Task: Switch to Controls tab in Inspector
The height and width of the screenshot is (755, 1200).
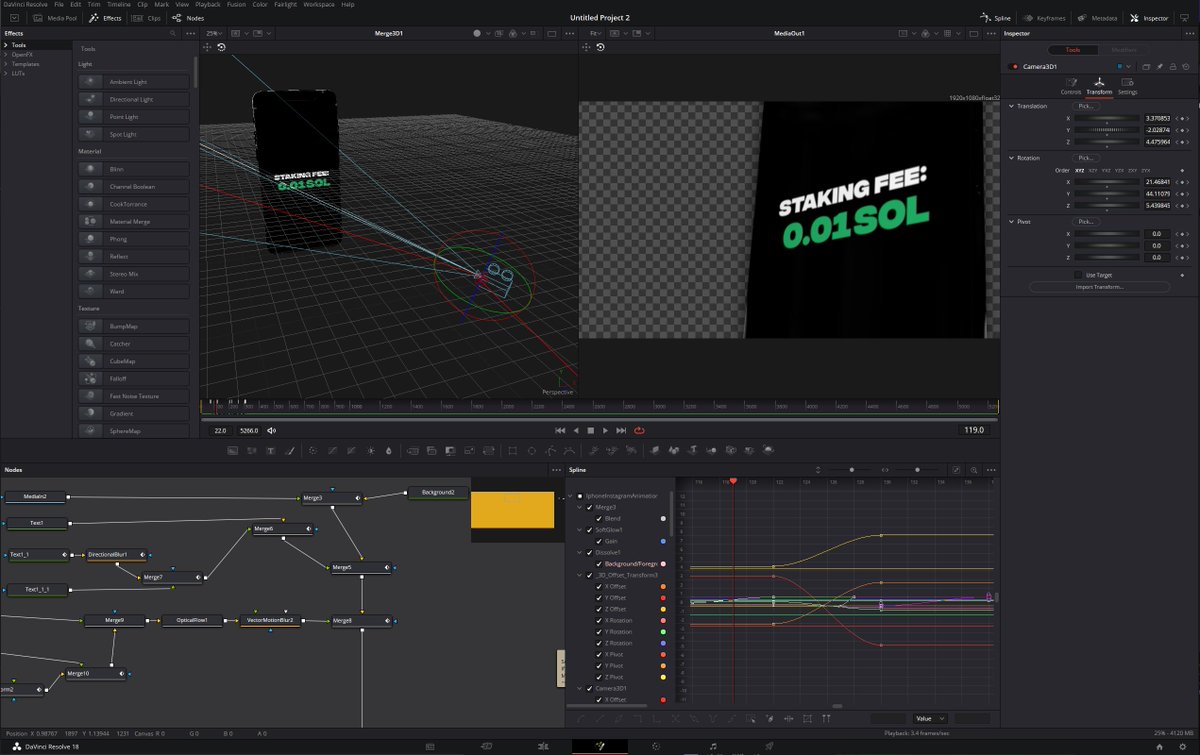Action: click(1071, 86)
